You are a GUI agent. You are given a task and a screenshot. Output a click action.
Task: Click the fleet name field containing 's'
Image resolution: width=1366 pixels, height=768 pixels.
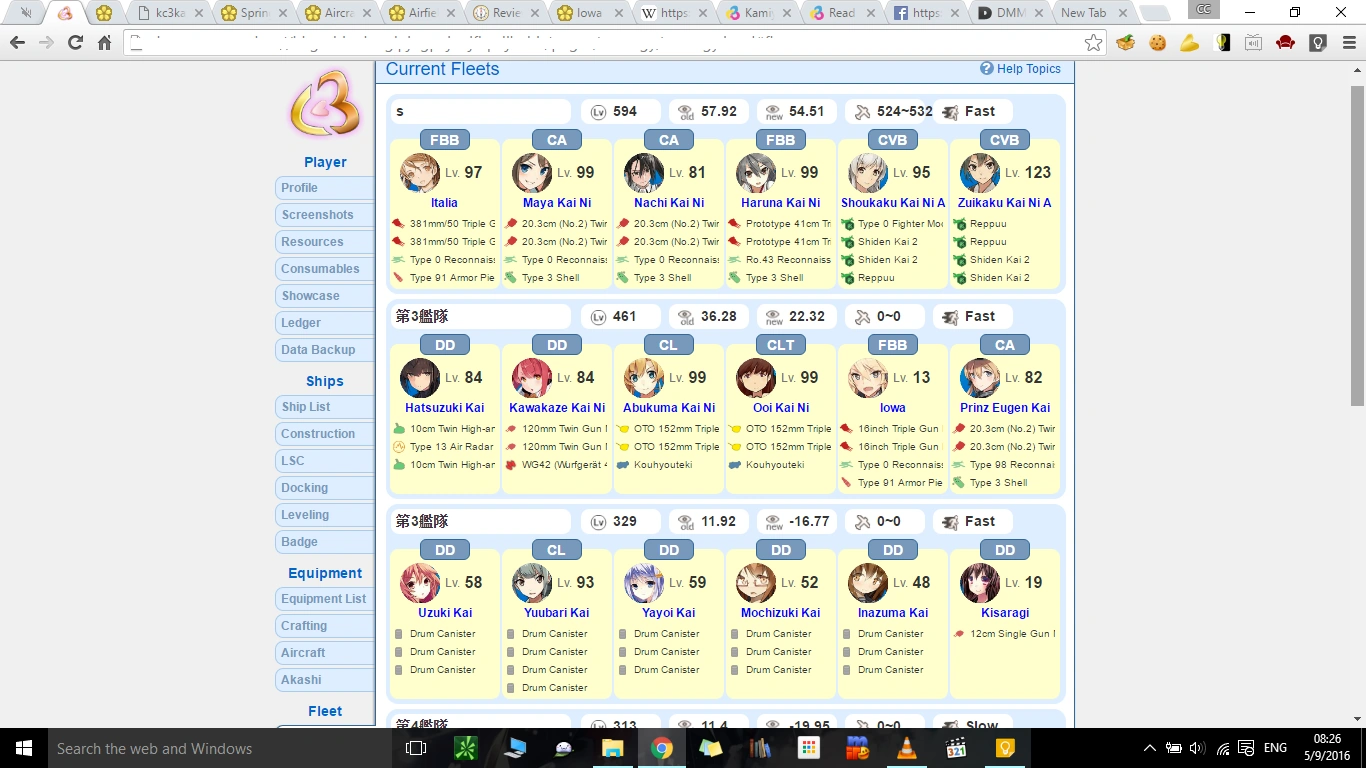[481, 112]
